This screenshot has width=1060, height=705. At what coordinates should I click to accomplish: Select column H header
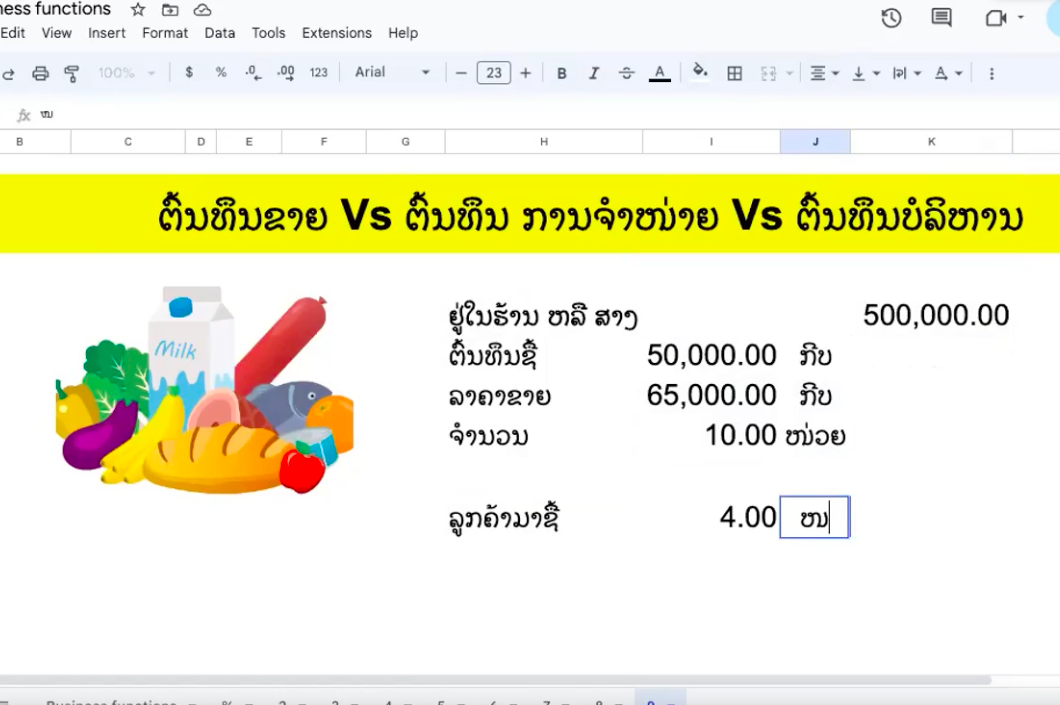tap(544, 141)
